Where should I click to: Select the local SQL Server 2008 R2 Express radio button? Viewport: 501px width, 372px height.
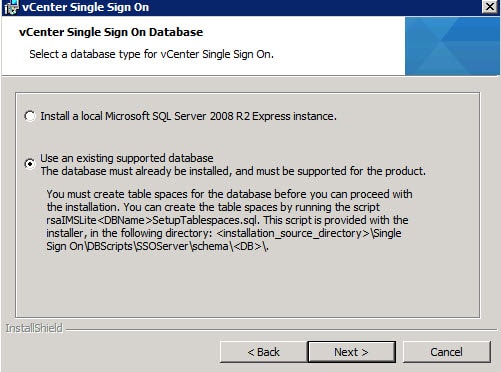[x=30, y=116]
